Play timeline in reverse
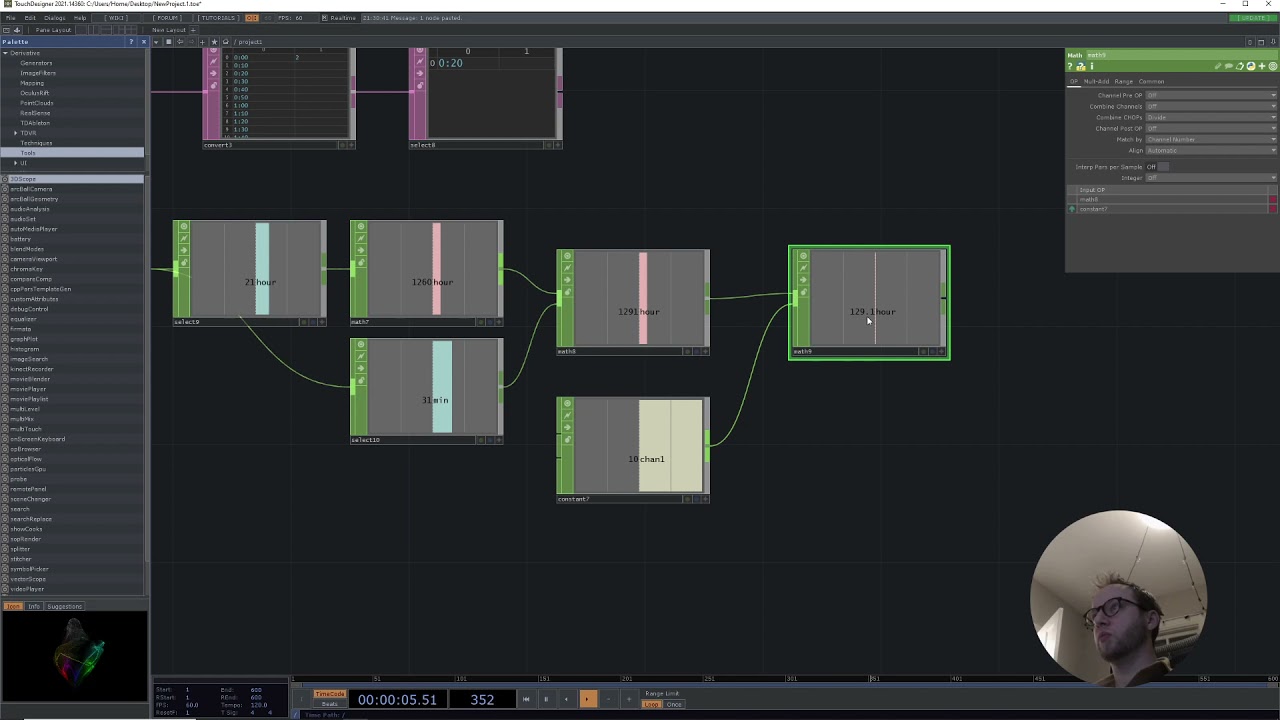 567,699
